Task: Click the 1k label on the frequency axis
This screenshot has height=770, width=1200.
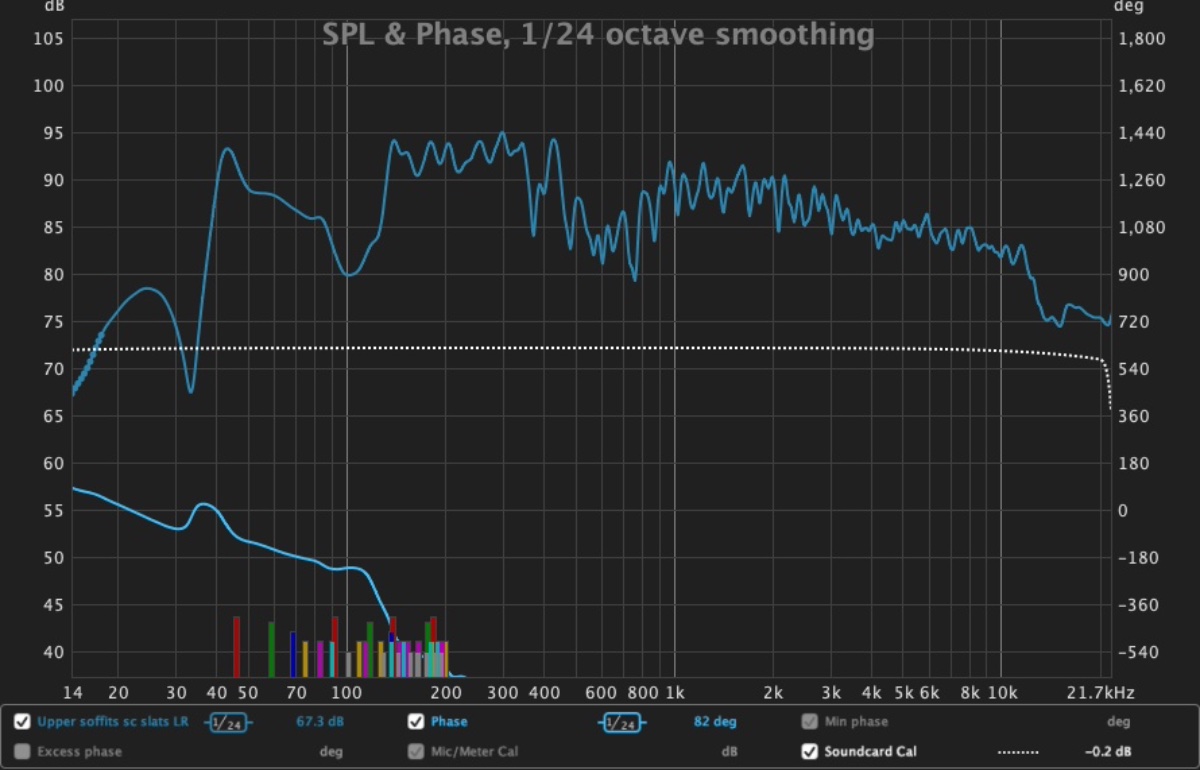Action: (674, 693)
